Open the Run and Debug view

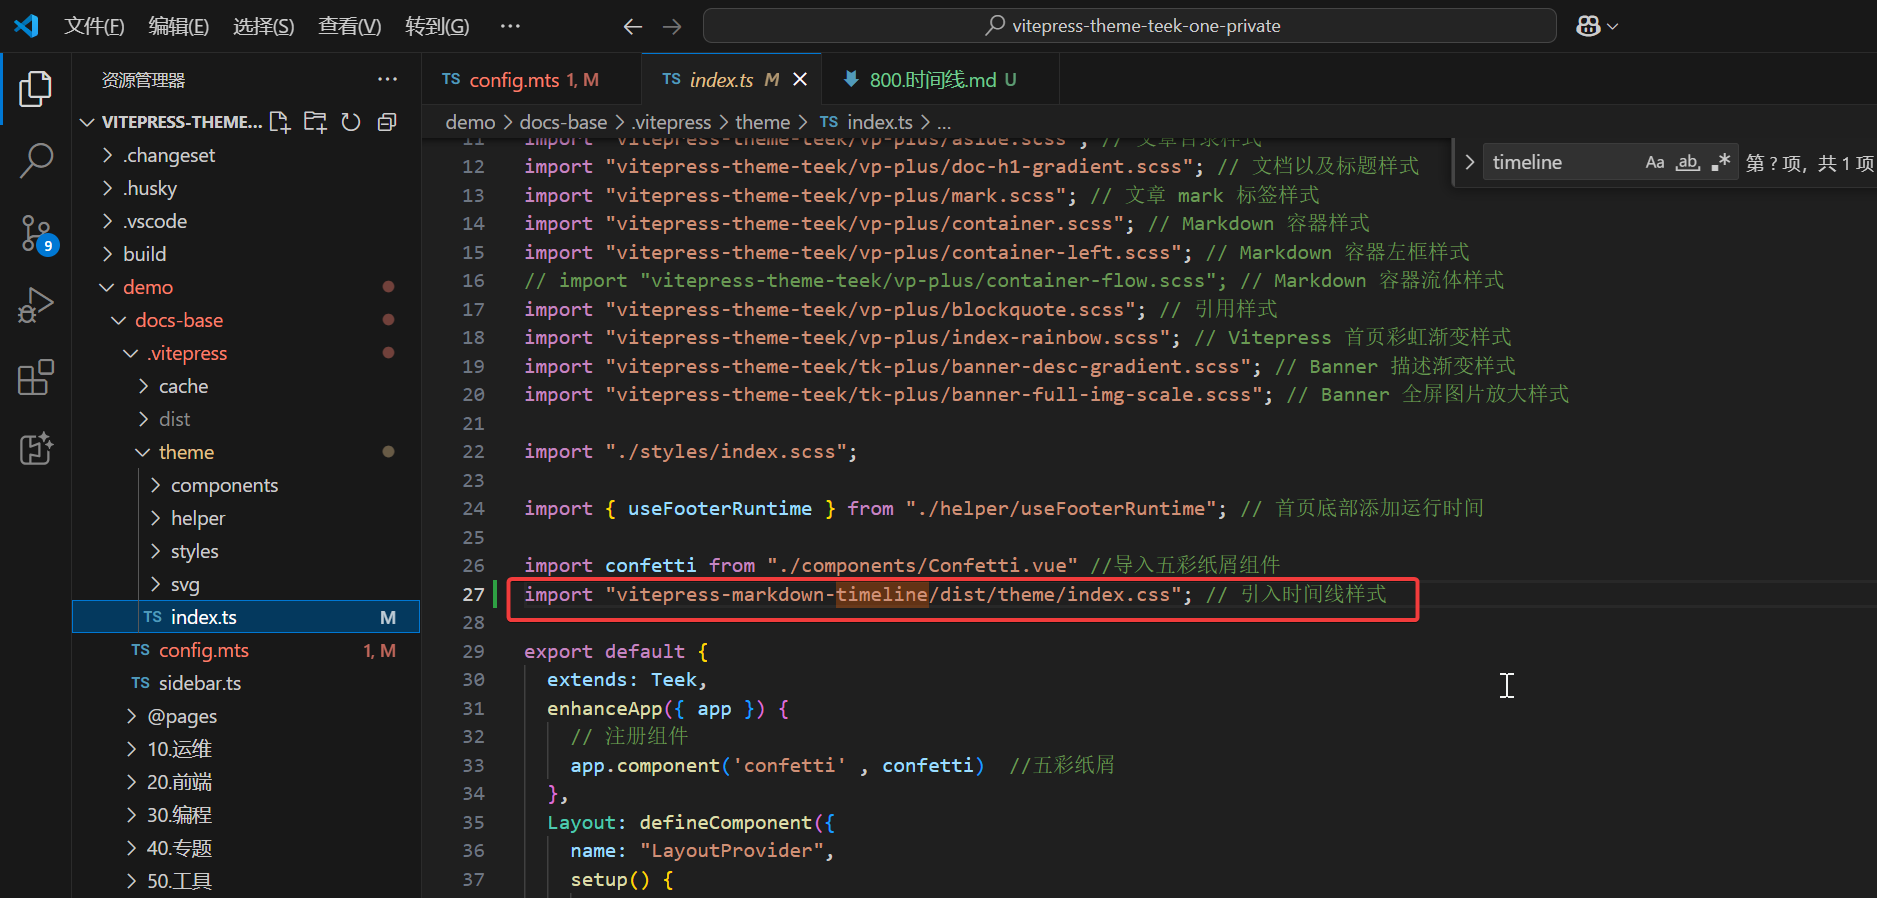(36, 305)
